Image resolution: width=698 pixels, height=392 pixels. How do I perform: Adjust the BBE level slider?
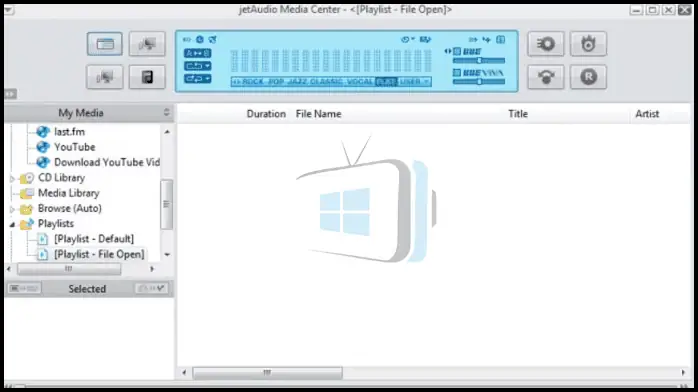point(479,61)
